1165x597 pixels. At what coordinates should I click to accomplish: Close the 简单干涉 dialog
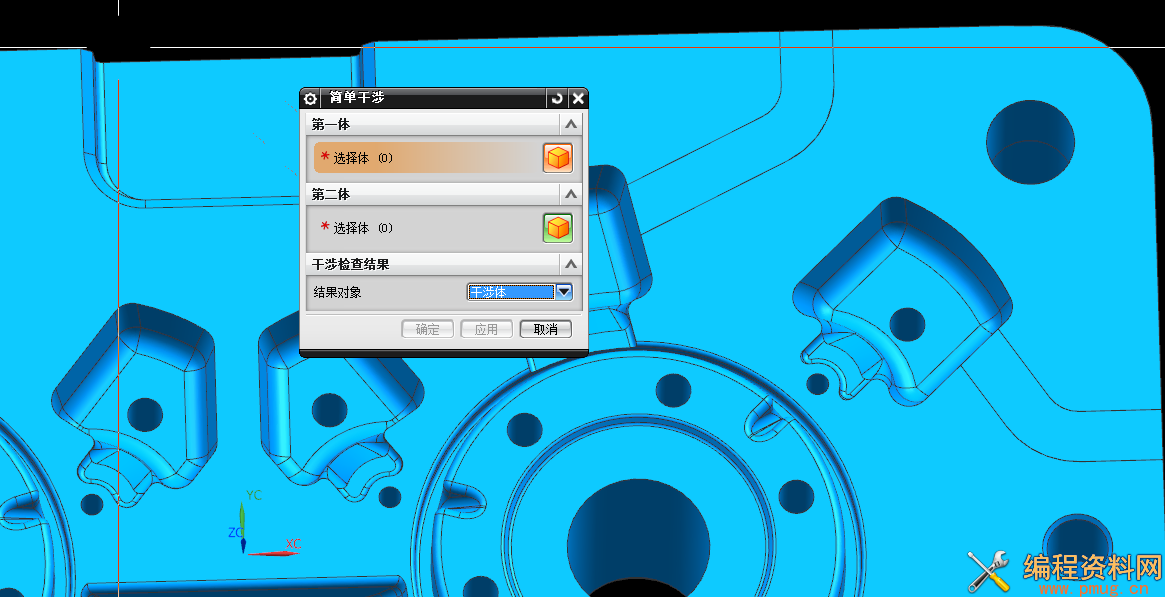click(x=578, y=98)
